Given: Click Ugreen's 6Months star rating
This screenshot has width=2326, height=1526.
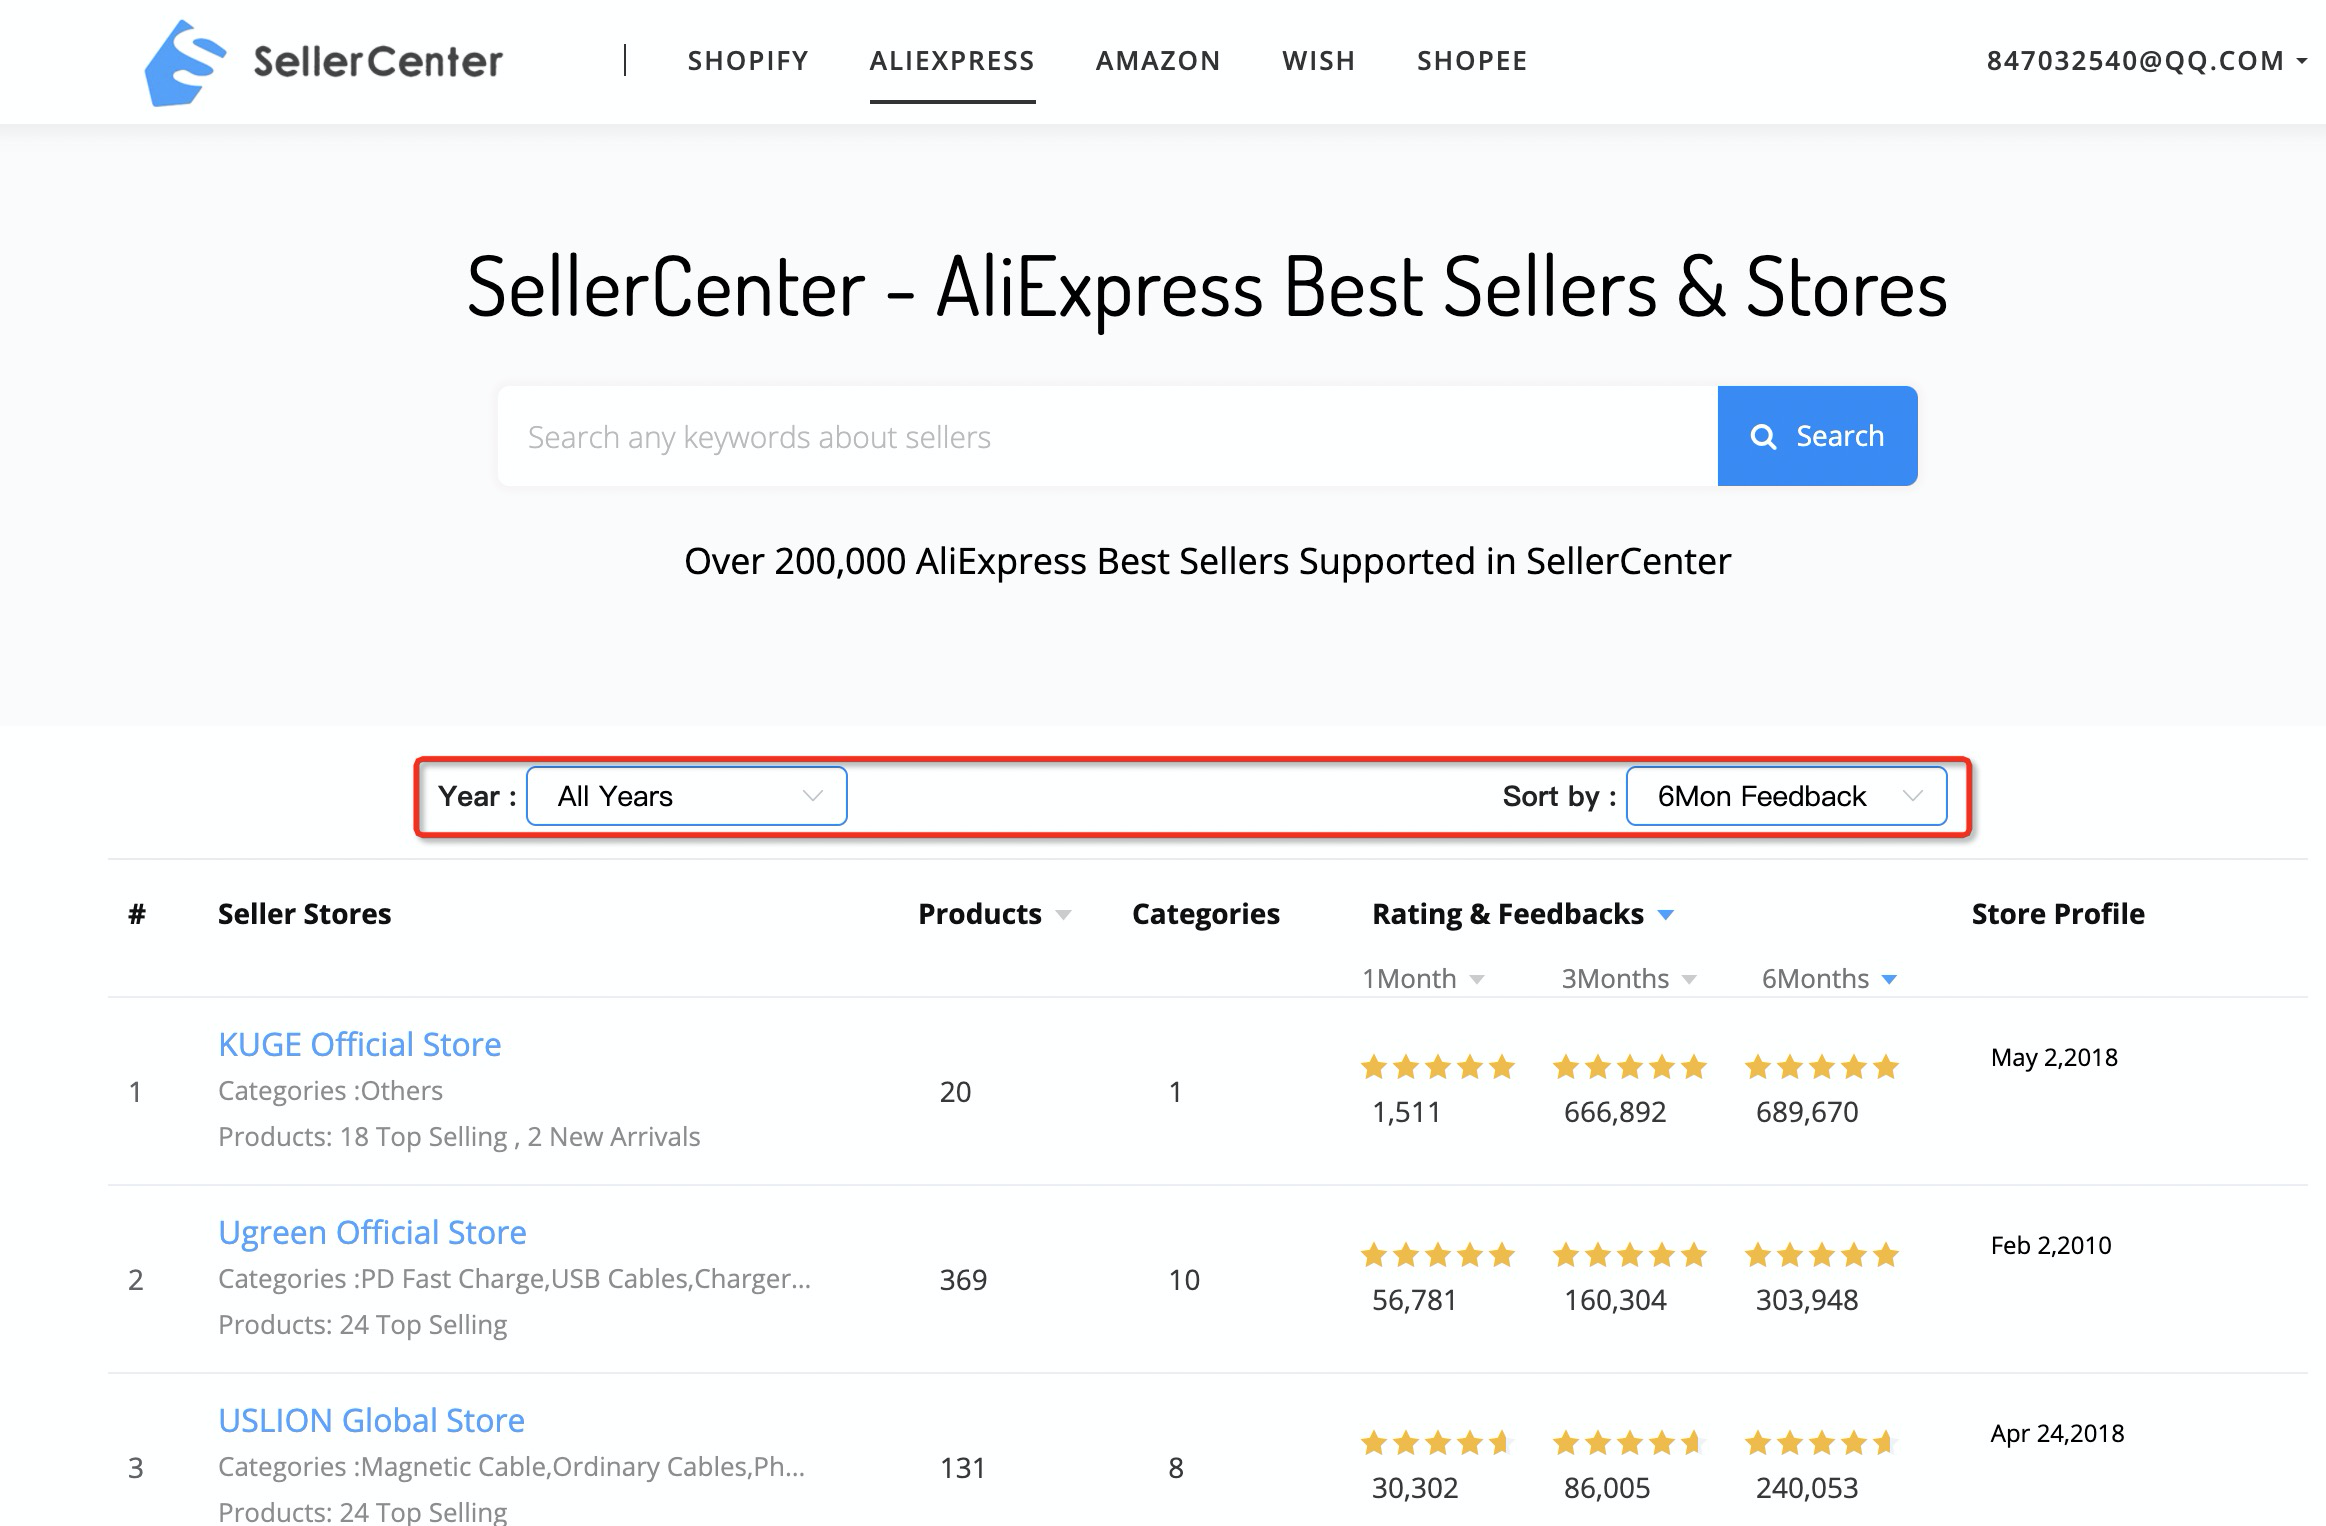Looking at the screenshot, I should 1822,1255.
